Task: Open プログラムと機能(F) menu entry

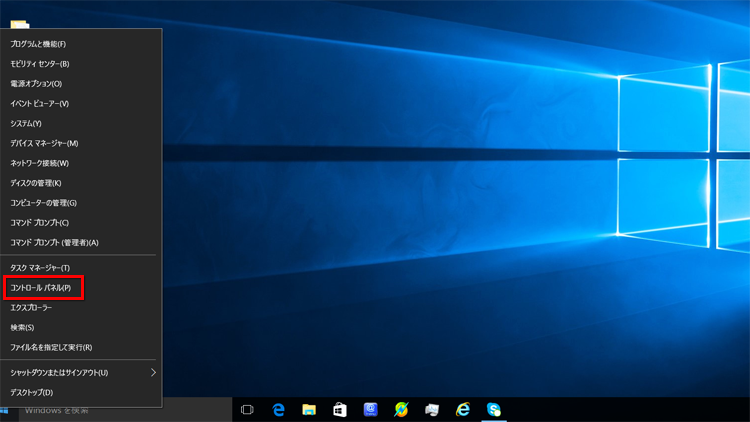Action: click(x=38, y=44)
